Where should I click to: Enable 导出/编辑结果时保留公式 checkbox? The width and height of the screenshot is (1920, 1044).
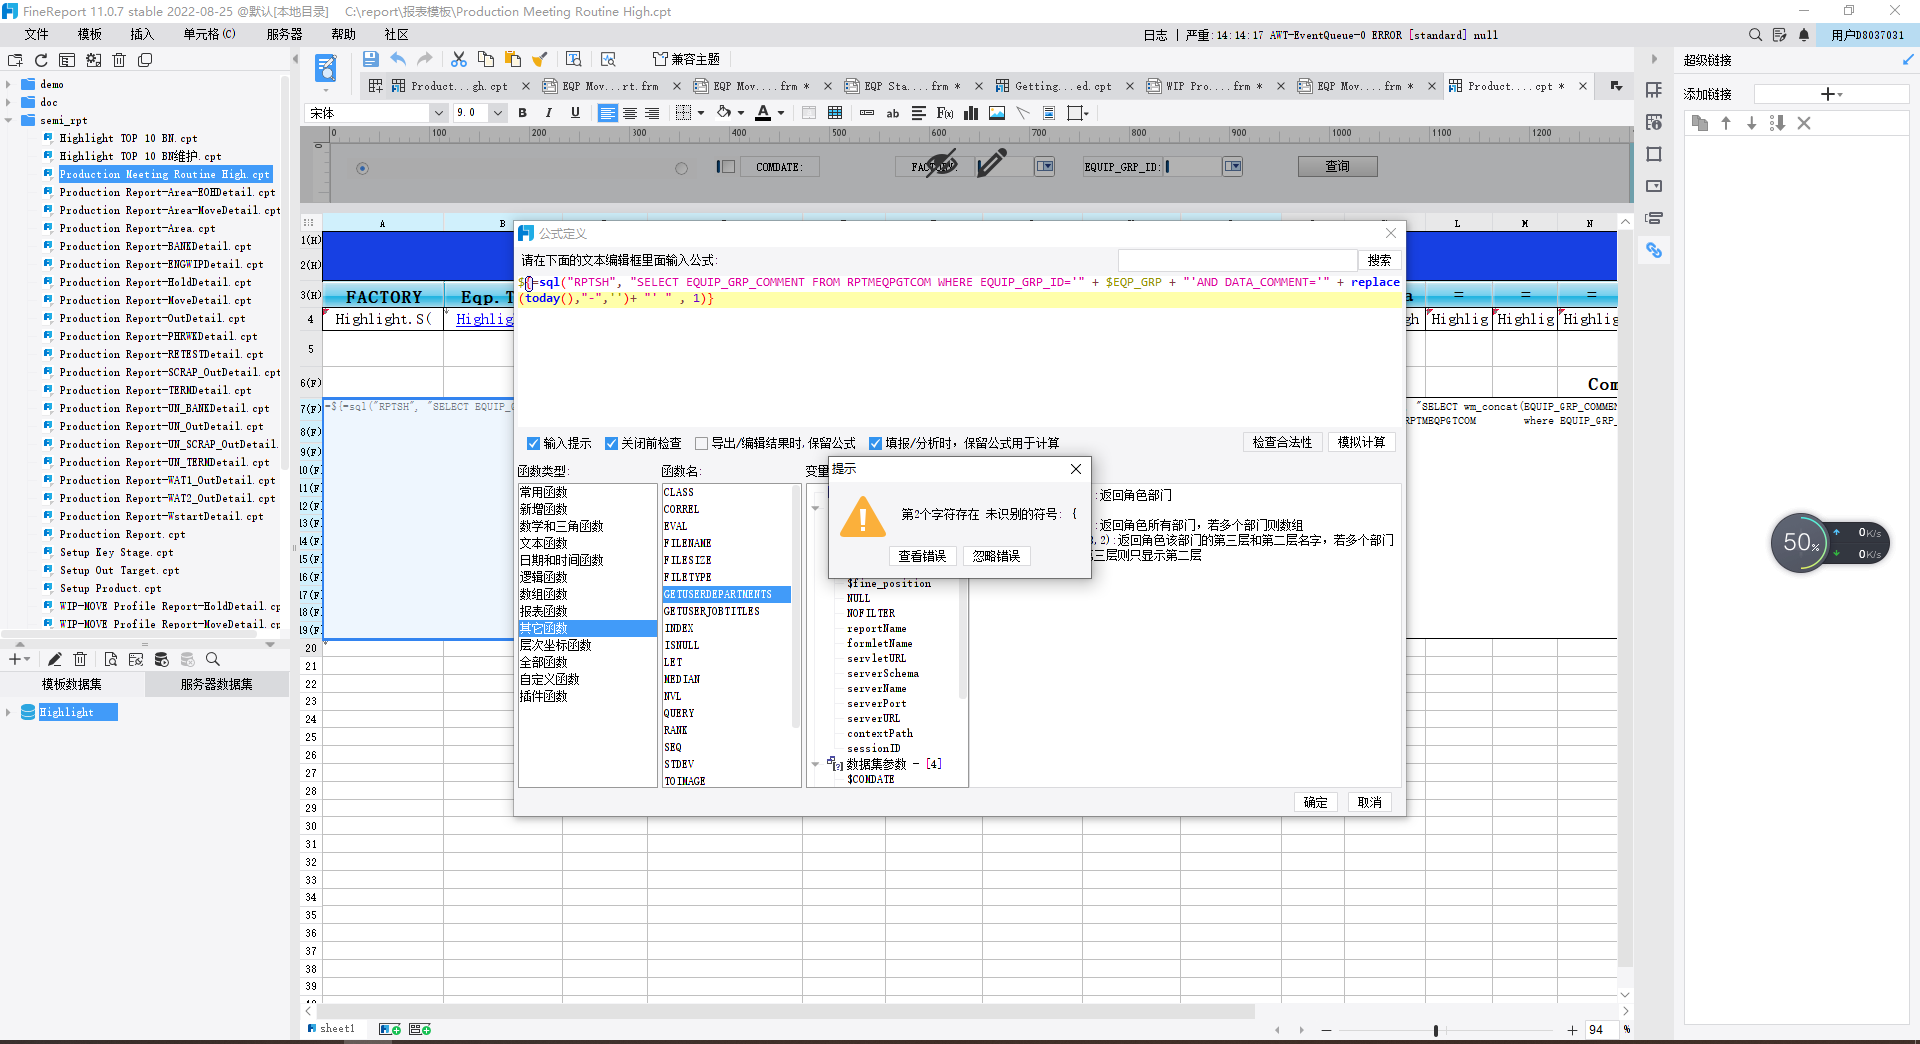pyautogui.click(x=701, y=443)
